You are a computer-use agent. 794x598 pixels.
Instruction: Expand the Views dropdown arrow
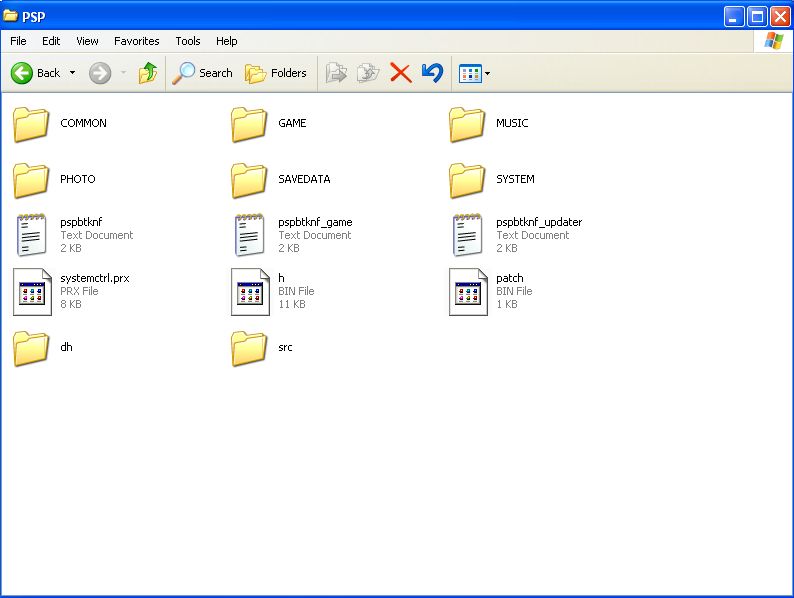(x=487, y=73)
